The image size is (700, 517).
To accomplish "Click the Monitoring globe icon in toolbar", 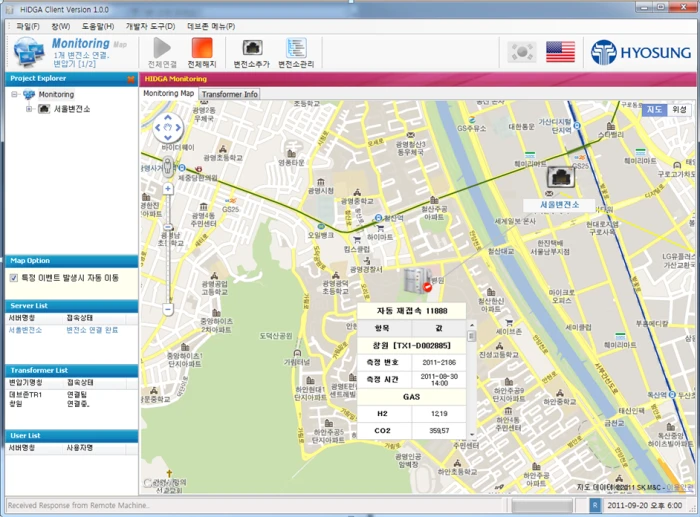I will (x=29, y=52).
